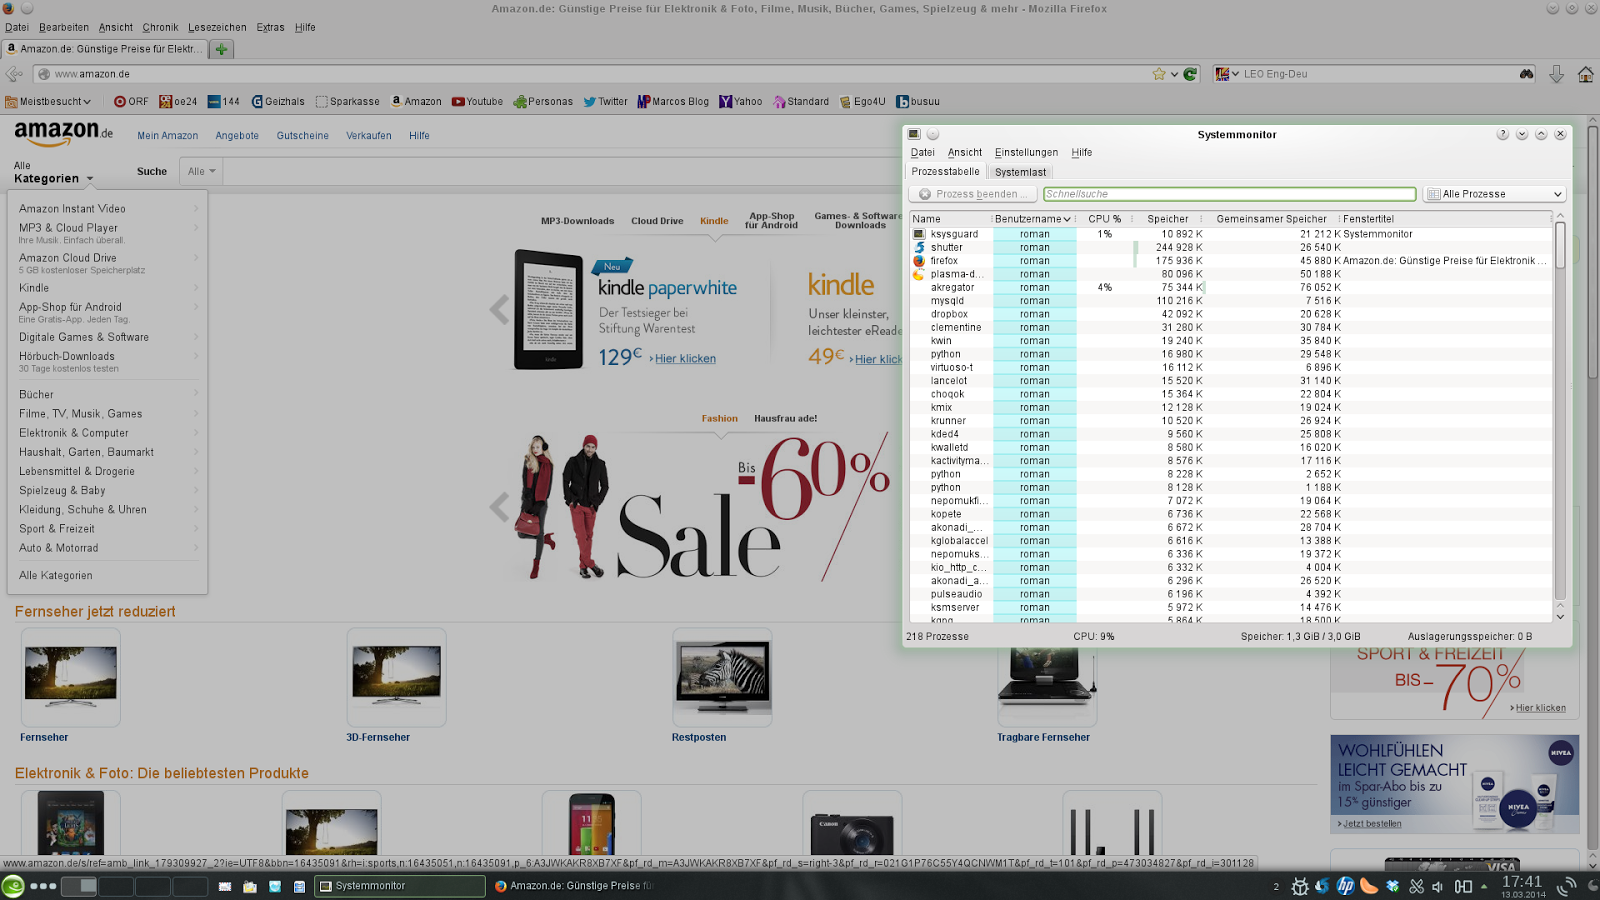
Task: Click the HP tray icon
Action: click(1346, 886)
